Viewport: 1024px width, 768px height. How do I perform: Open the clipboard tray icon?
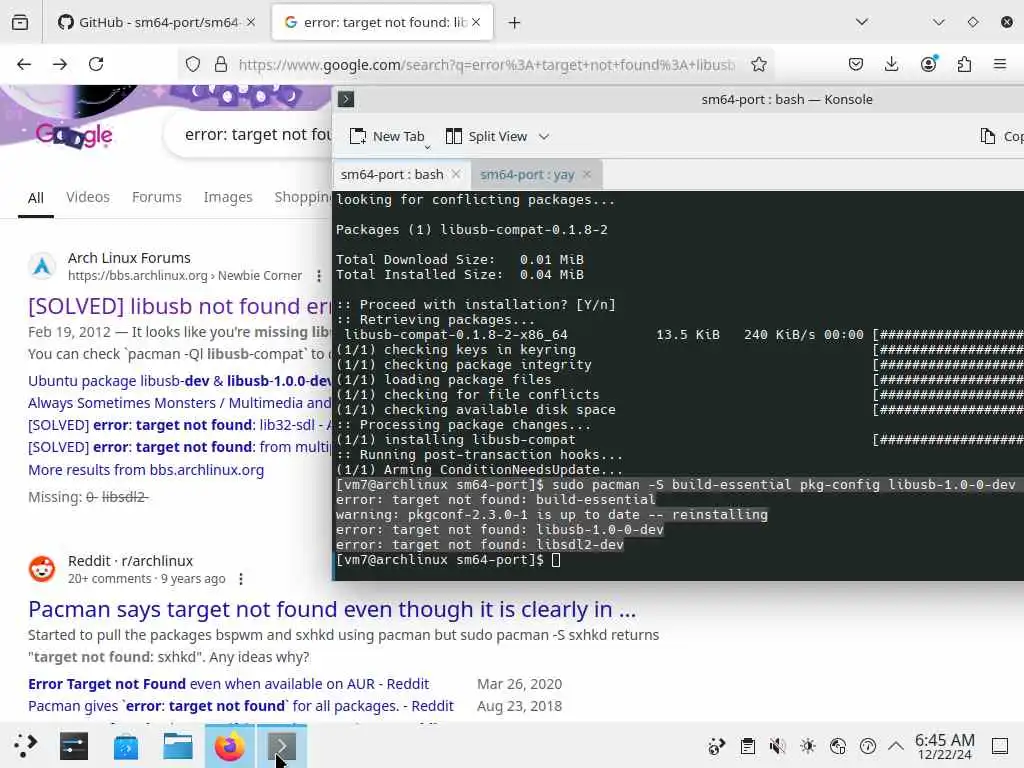[748, 746]
